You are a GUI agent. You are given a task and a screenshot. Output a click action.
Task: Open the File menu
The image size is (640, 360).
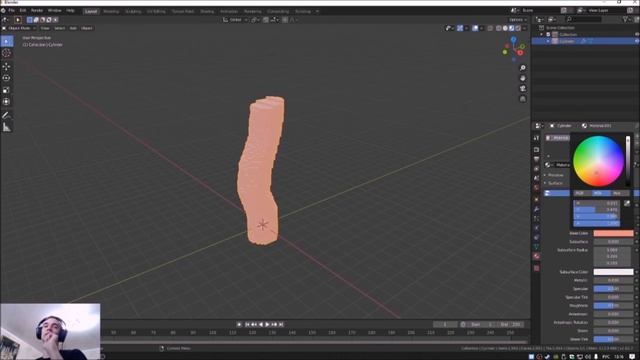click(11, 11)
